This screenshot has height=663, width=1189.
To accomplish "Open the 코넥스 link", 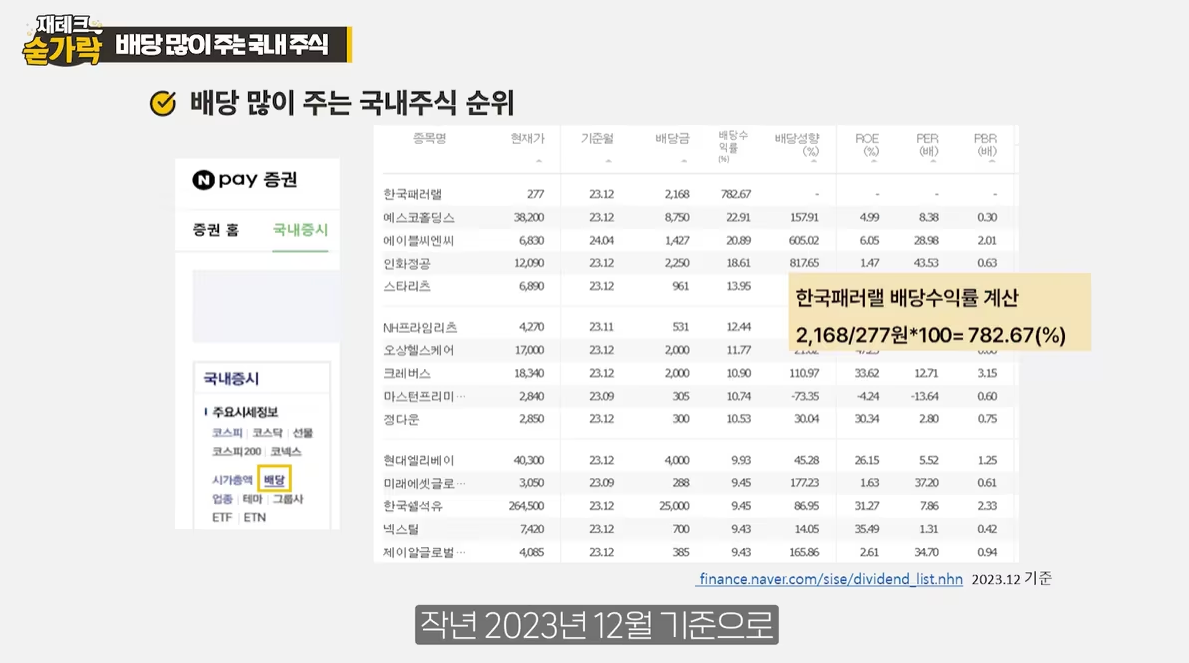I will point(286,451).
